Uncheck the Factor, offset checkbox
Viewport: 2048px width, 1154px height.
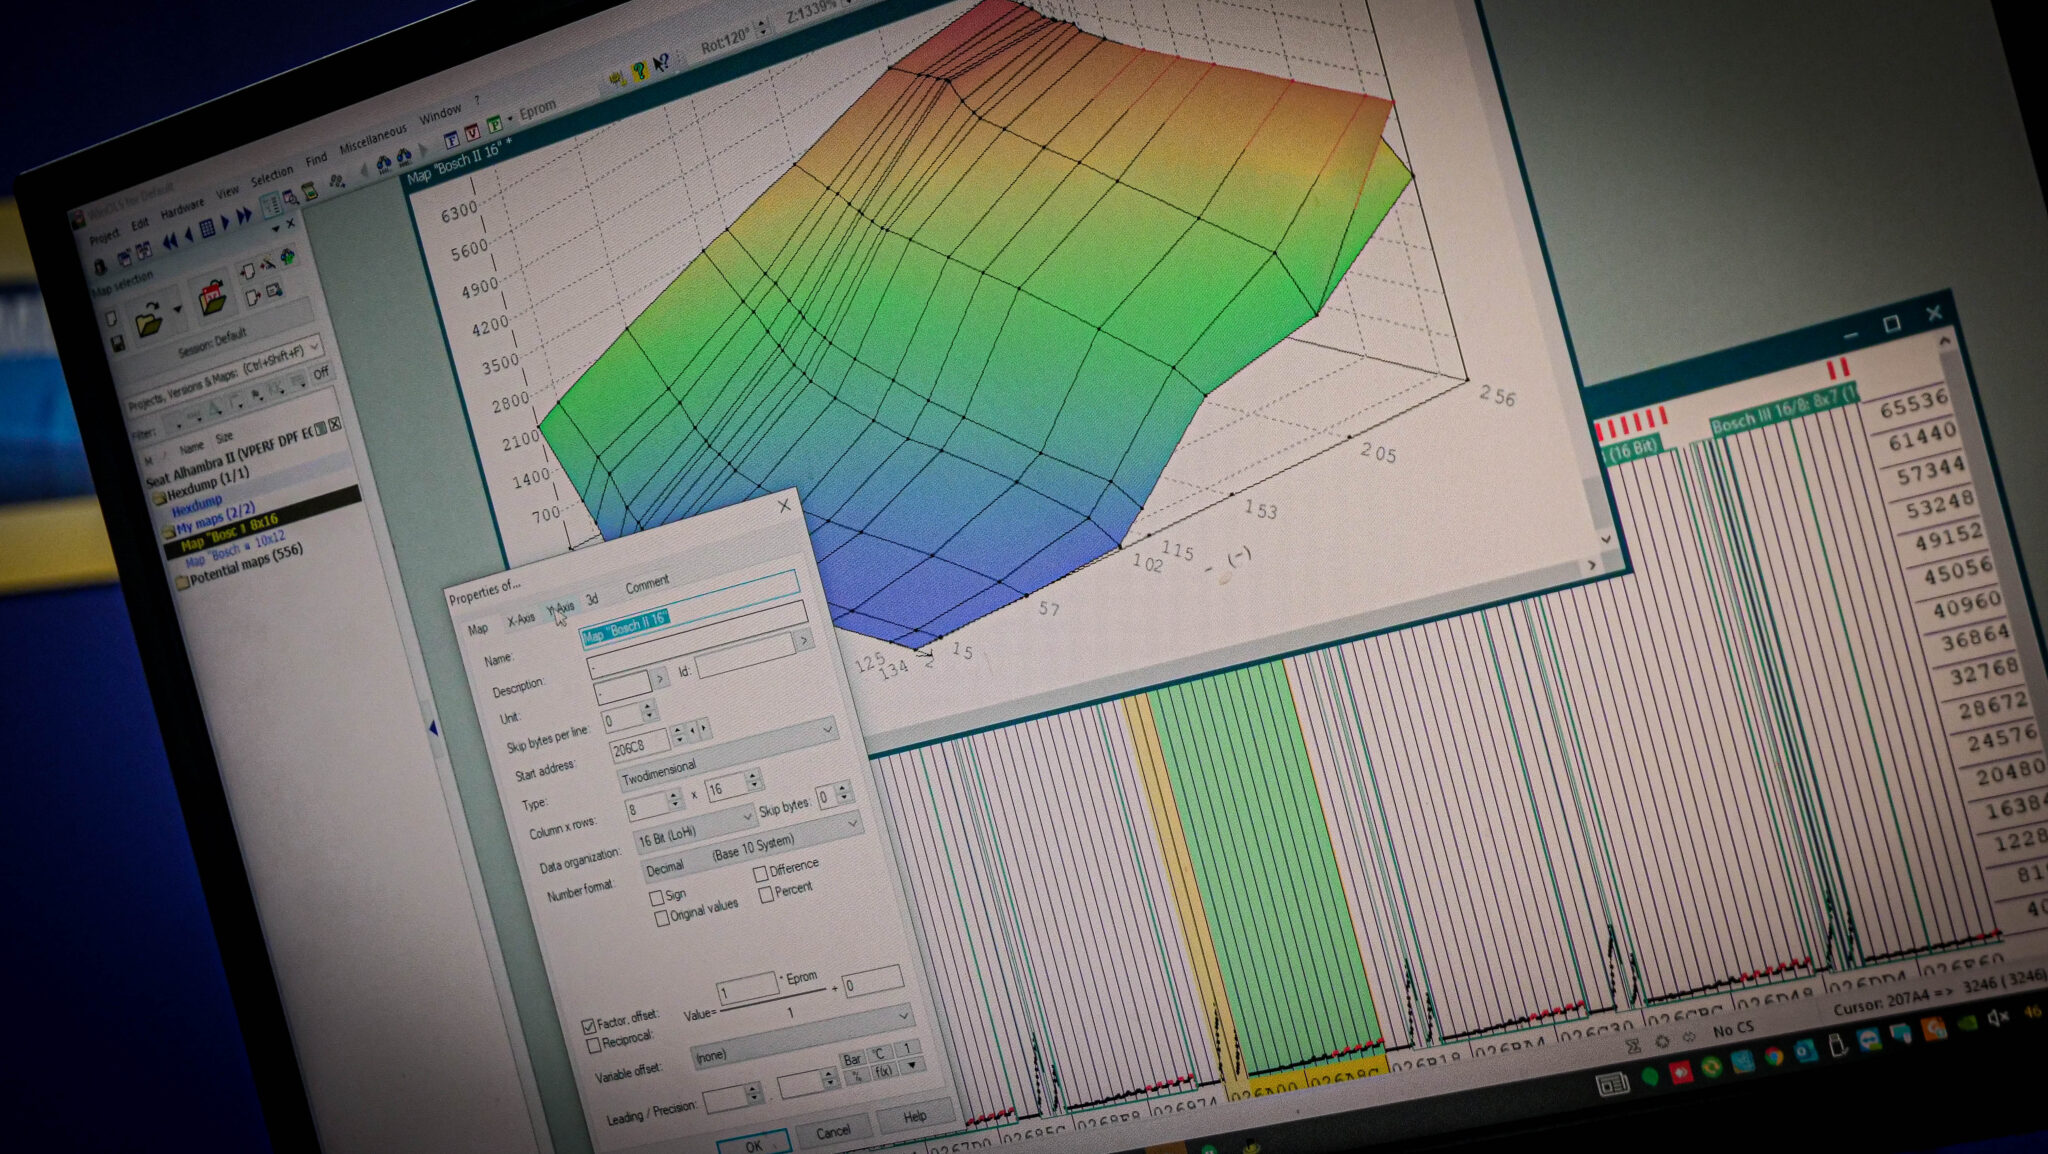tap(589, 1026)
